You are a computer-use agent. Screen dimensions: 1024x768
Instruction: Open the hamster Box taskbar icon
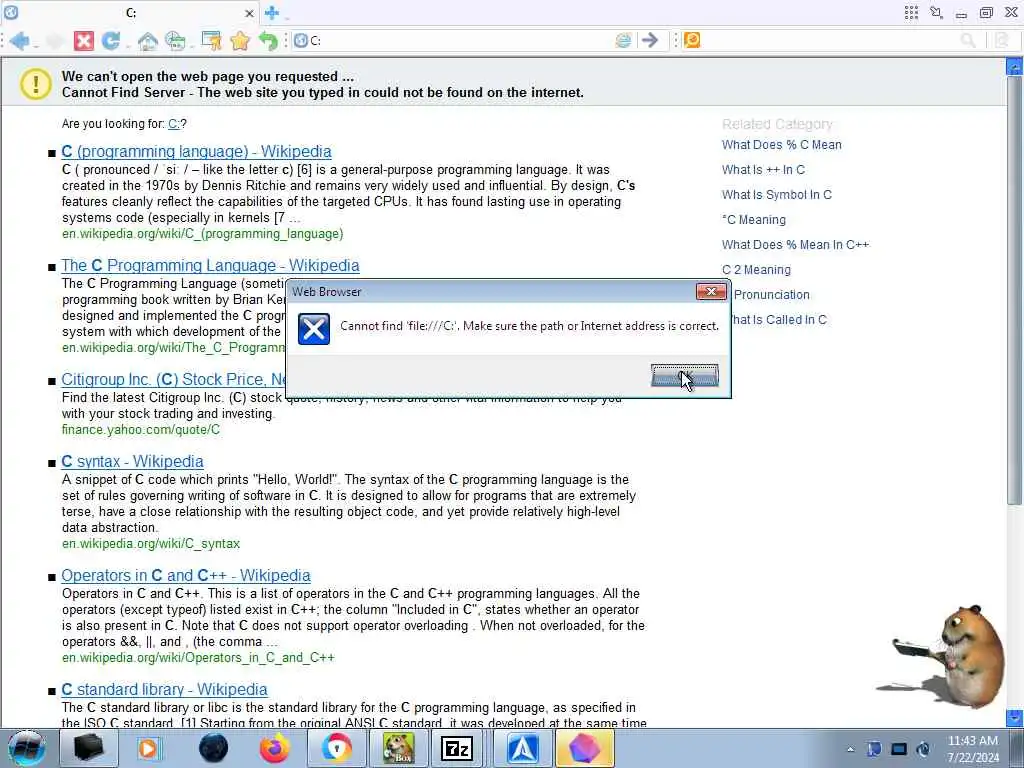[398, 748]
